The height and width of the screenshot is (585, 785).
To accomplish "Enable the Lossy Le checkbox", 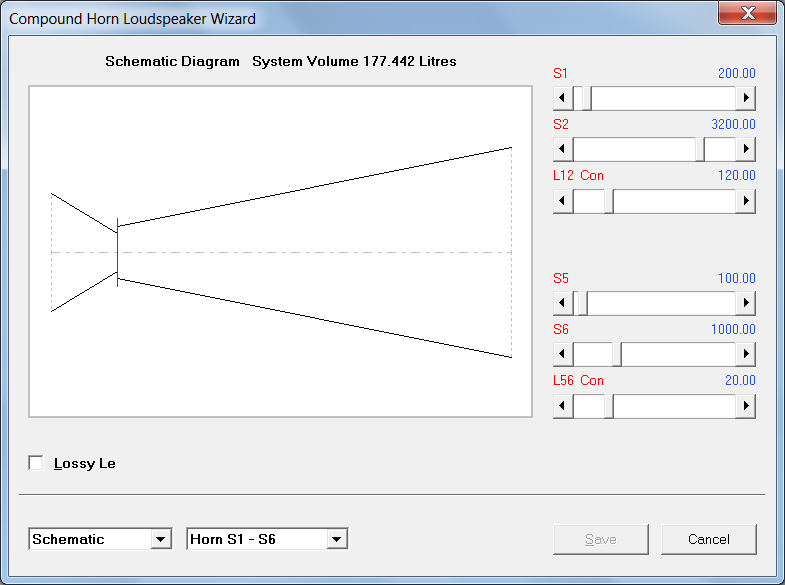I will 36,463.
